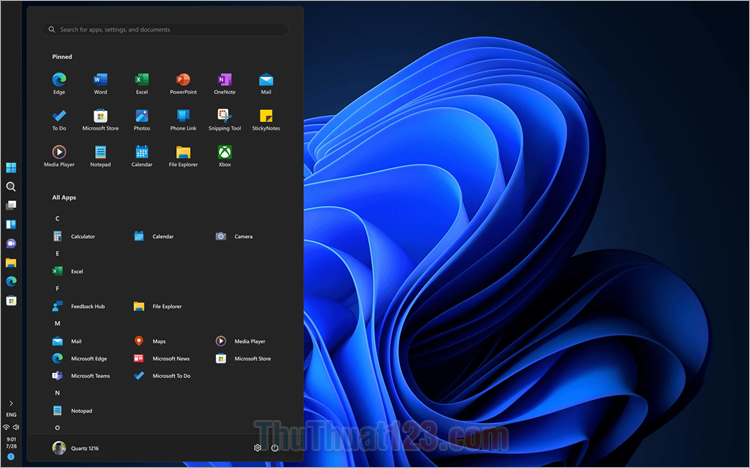This screenshot has width=750, height=468.
Task: Launch the pinned Media Player
Action: pyautogui.click(x=59, y=156)
